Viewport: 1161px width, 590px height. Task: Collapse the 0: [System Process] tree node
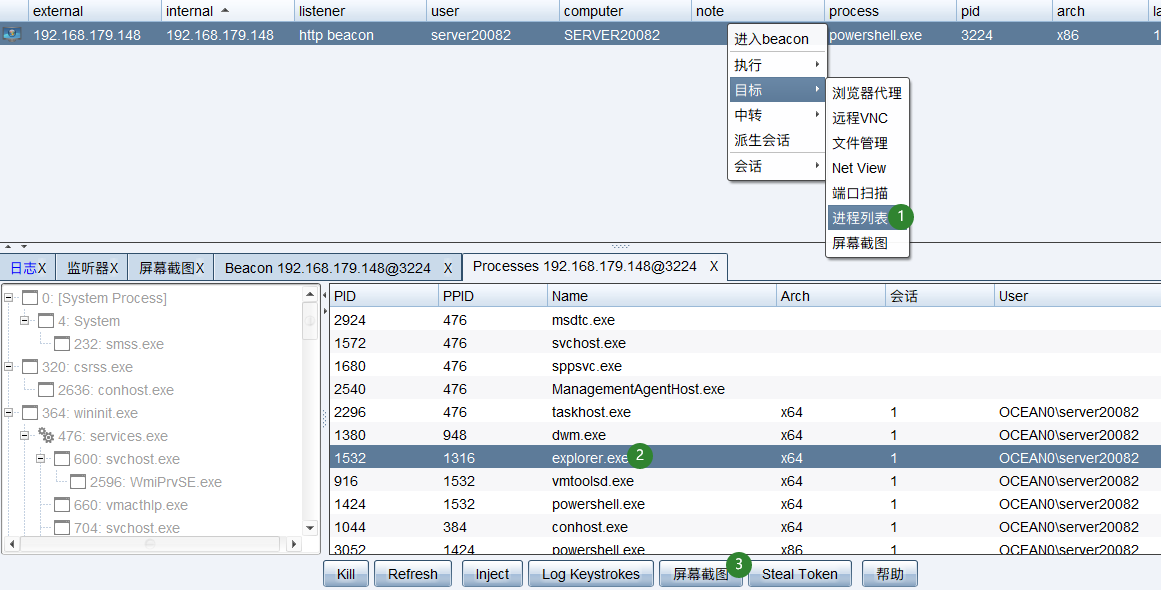pyautogui.click(x=9, y=298)
